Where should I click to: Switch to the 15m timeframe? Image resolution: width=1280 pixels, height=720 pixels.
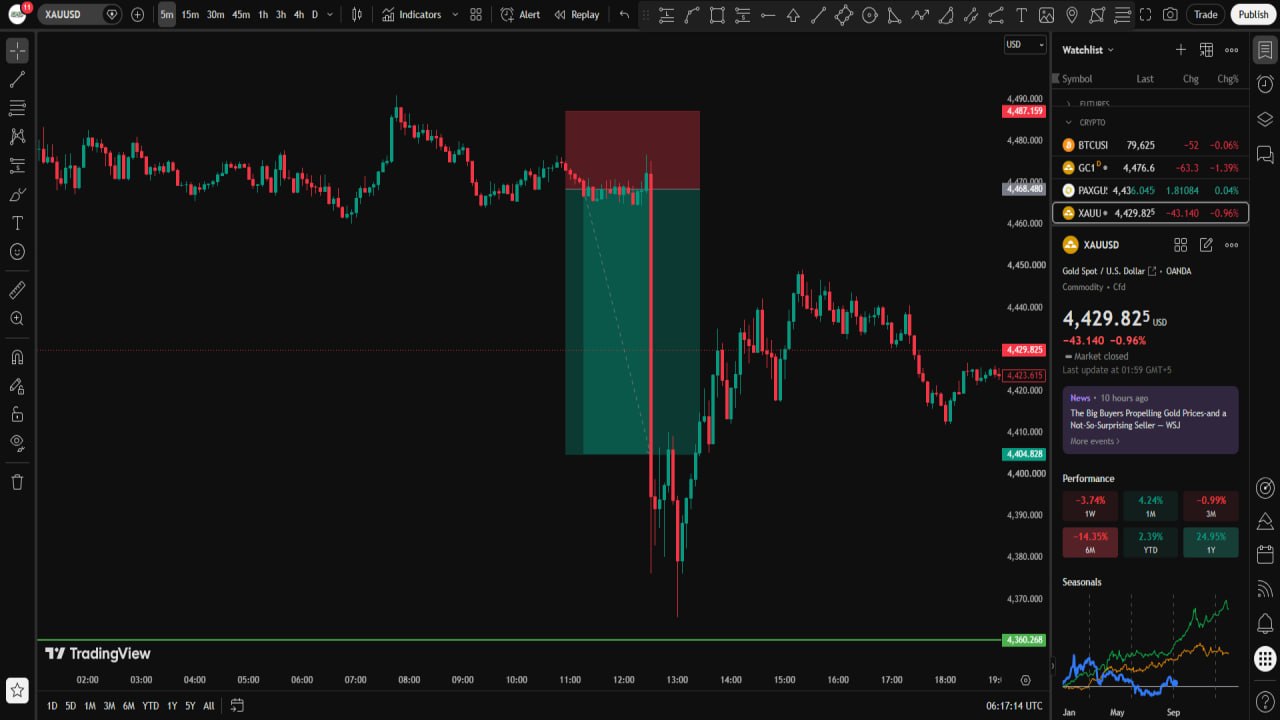coord(190,15)
